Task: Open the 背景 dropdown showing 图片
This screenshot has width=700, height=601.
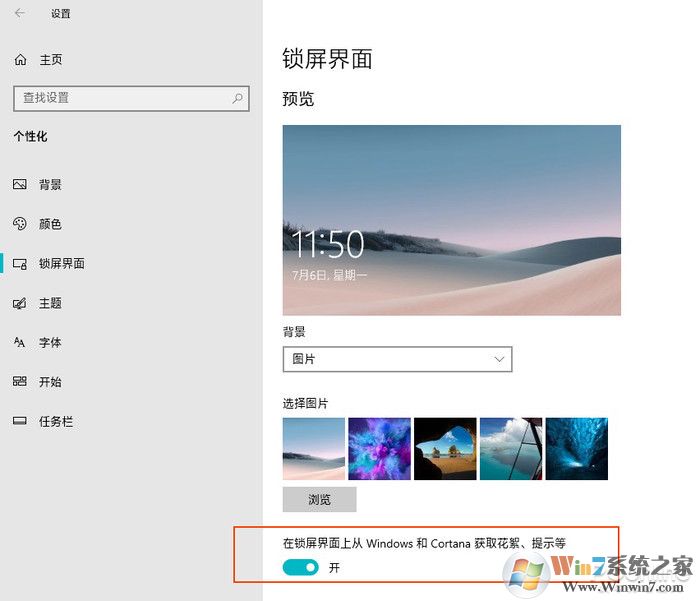Action: point(397,359)
